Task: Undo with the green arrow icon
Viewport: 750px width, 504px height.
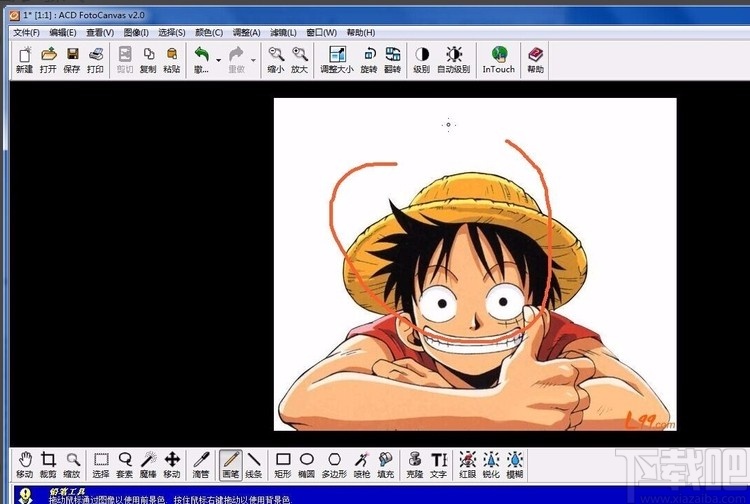Action: pyautogui.click(x=201, y=60)
